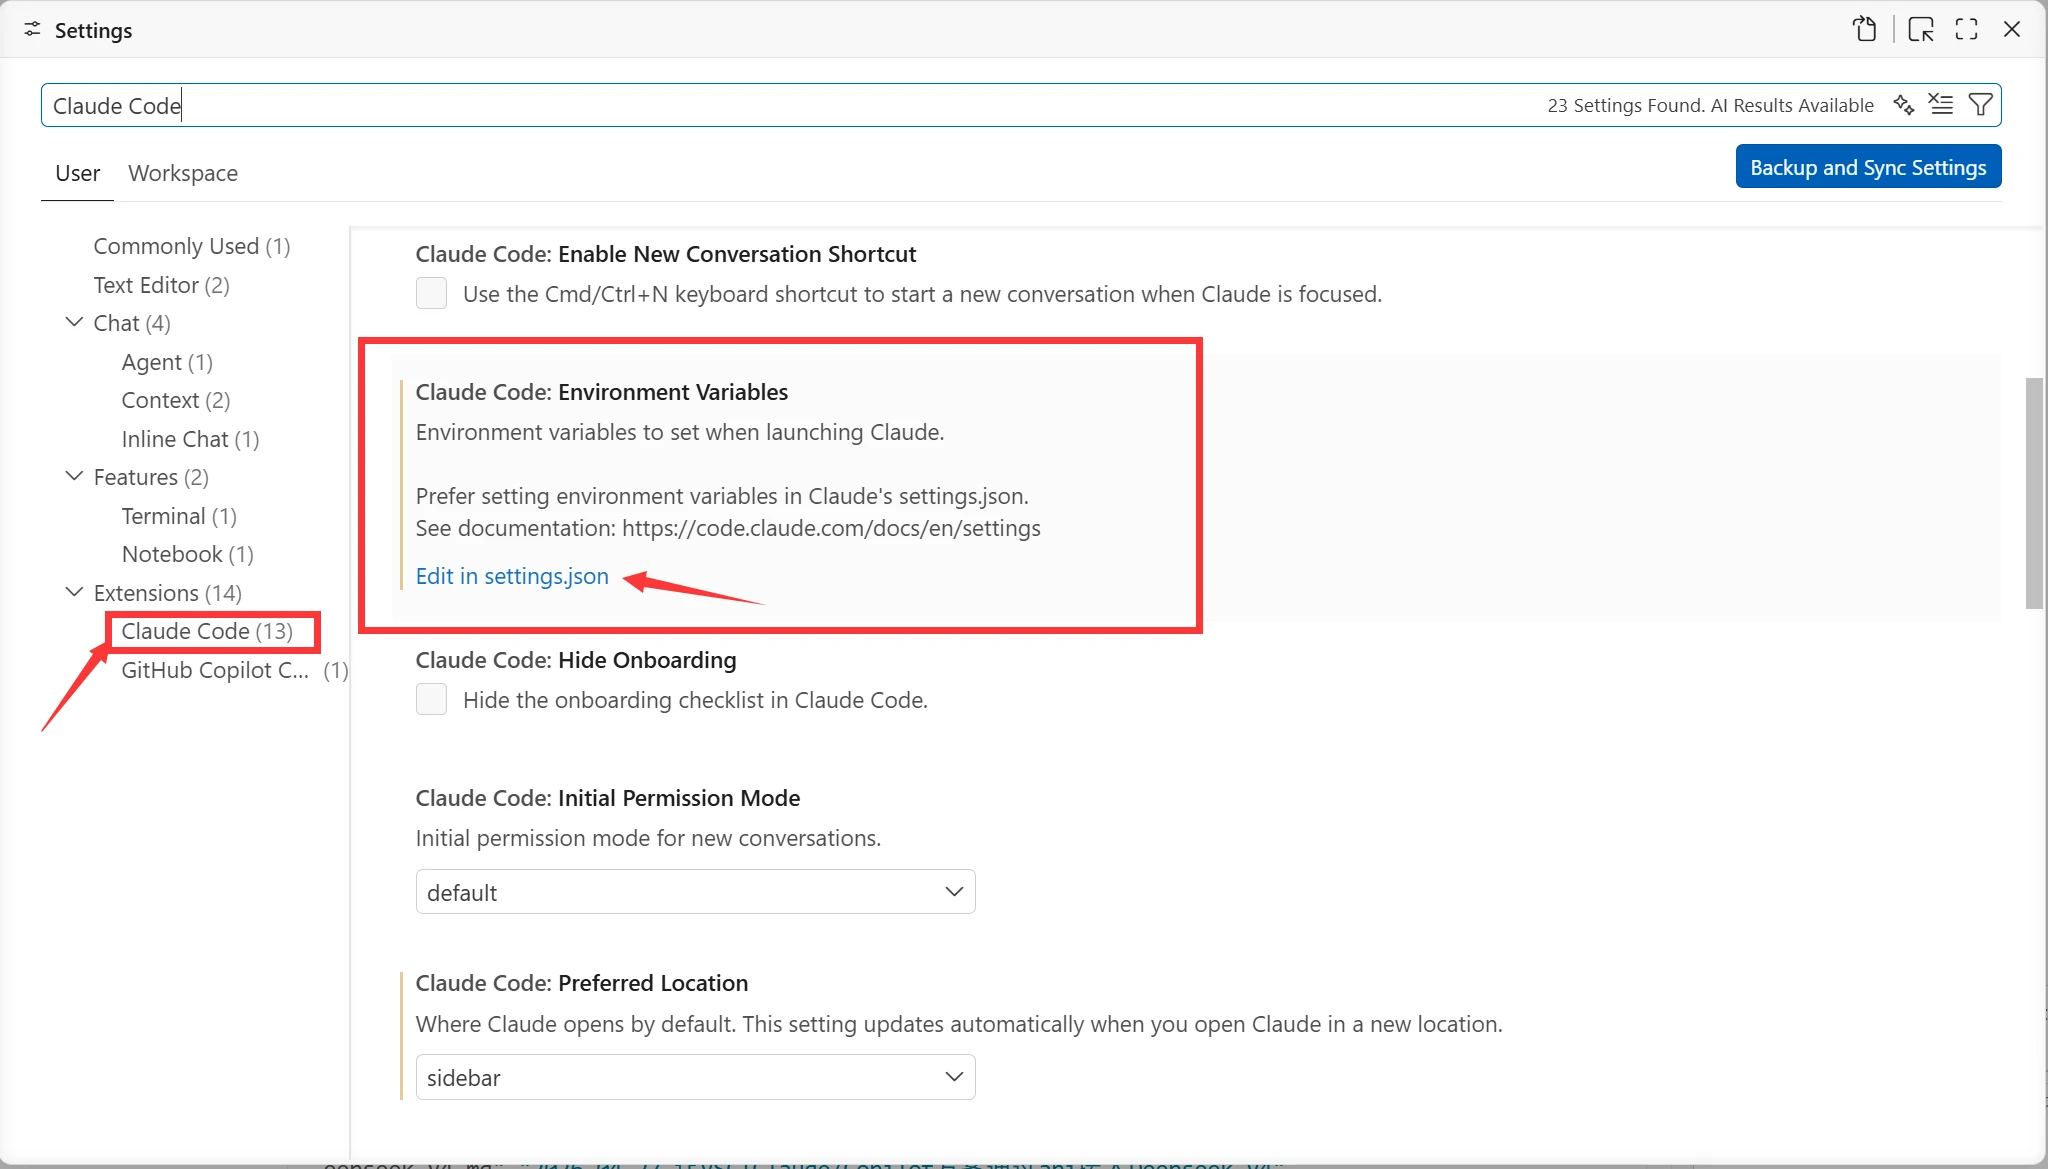Show AI search results sparkle icon
The height and width of the screenshot is (1169, 2048).
point(1904,105)
